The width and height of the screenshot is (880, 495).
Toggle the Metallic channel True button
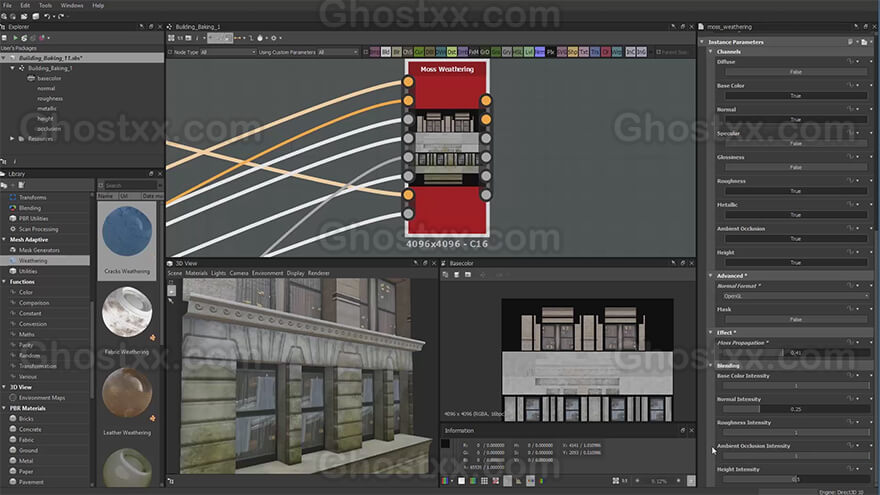(796, 215)
